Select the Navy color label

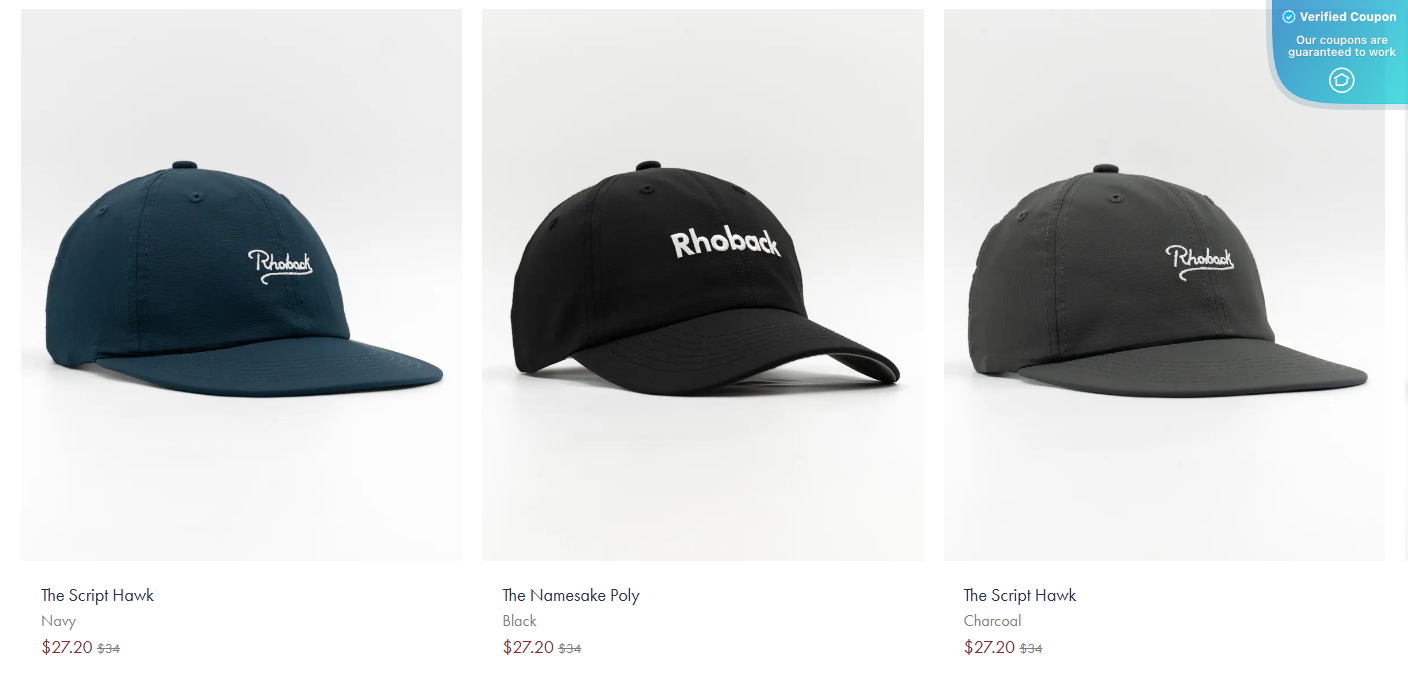tap(59, 621)
